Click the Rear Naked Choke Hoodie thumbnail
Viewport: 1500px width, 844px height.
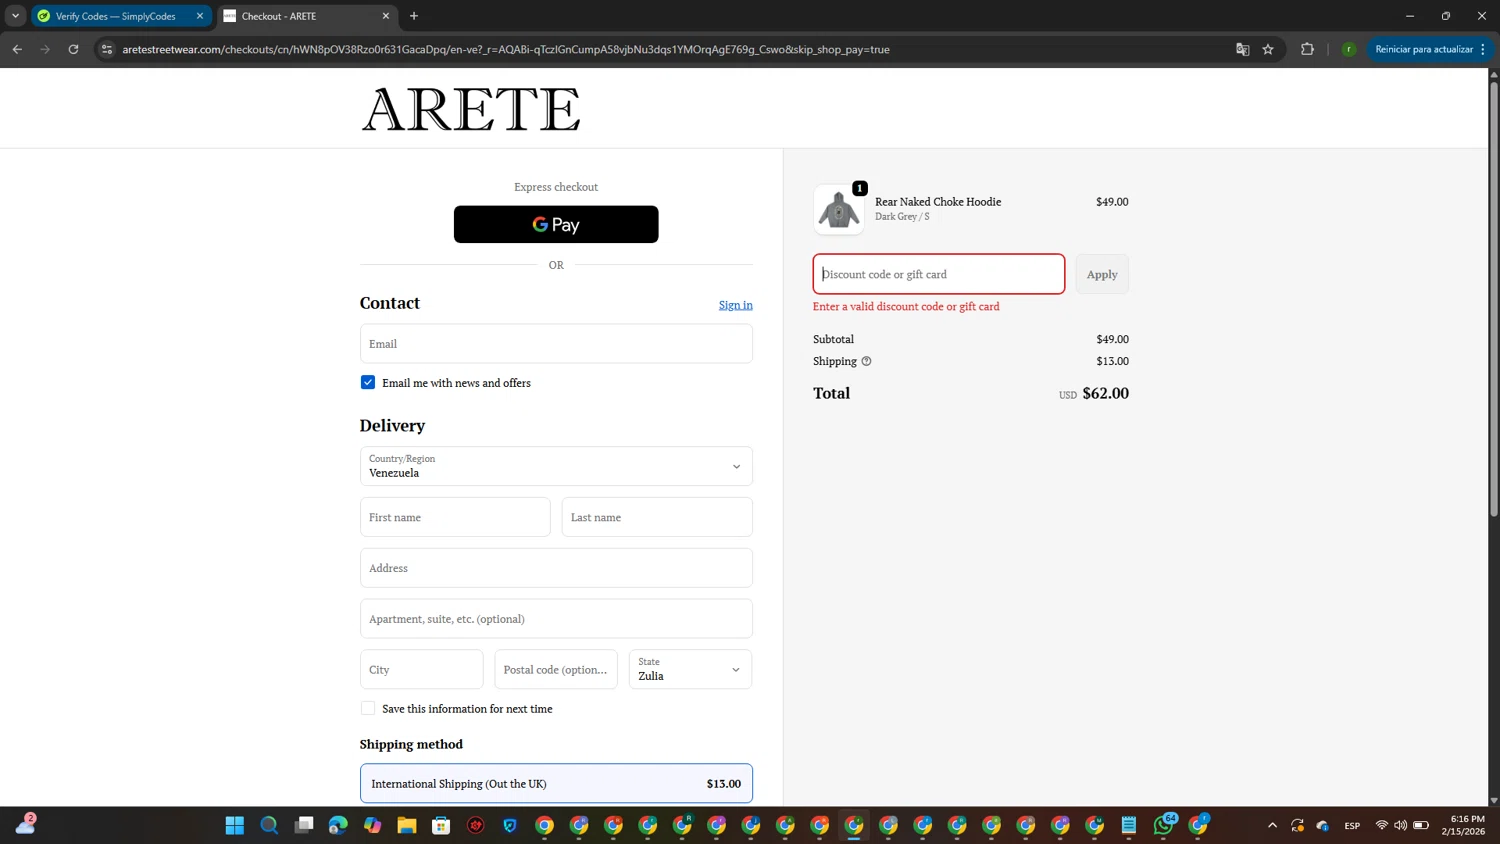click(838, 209)
